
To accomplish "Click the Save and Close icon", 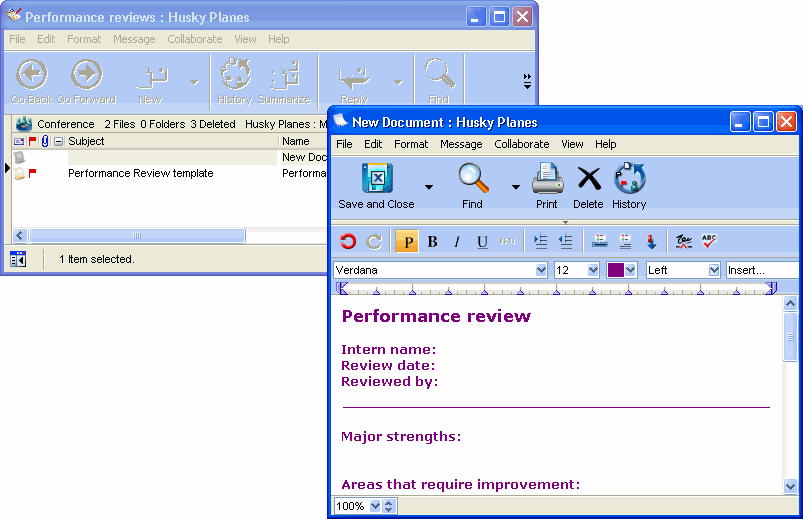I will (x=377, y=180).
